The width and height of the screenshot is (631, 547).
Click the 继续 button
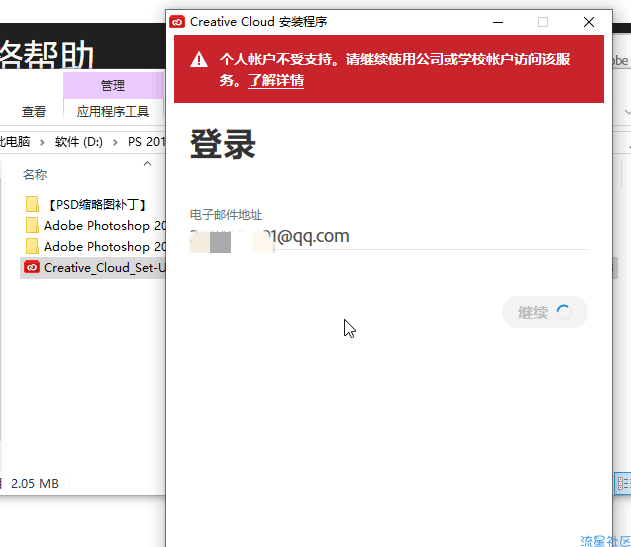[x=545, y=312]
